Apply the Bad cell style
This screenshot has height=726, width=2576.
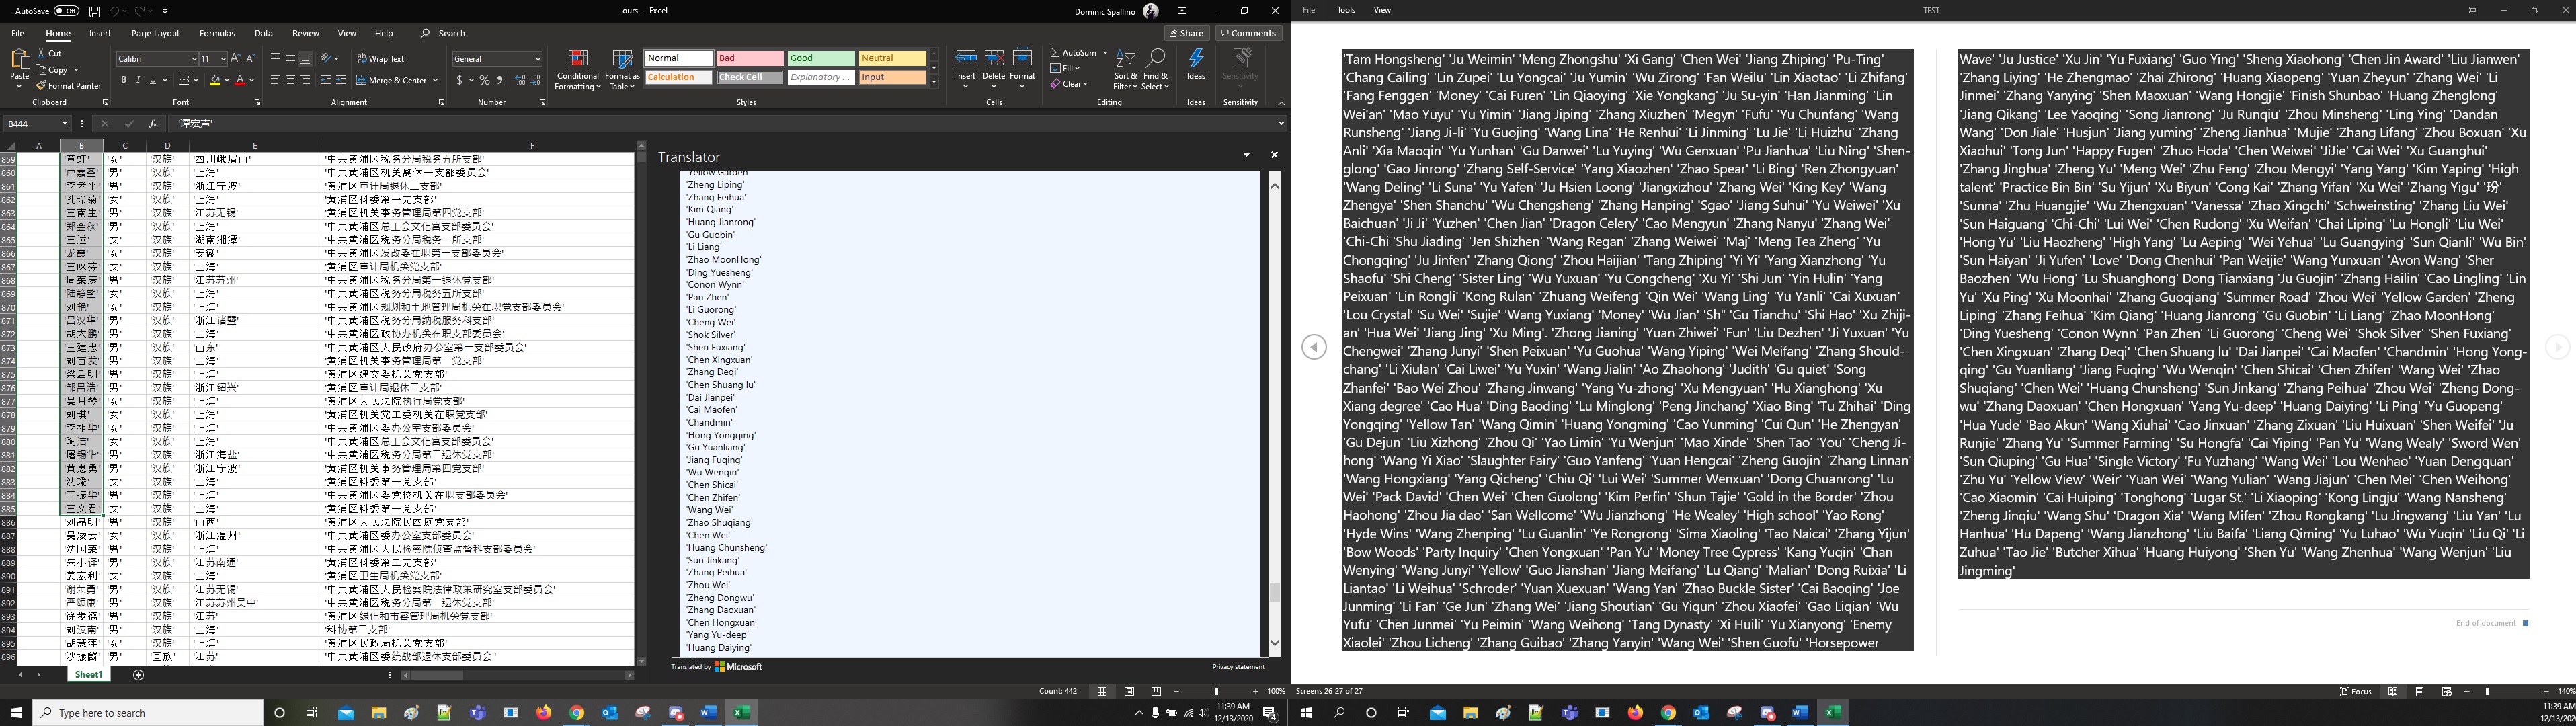[750, 59]
